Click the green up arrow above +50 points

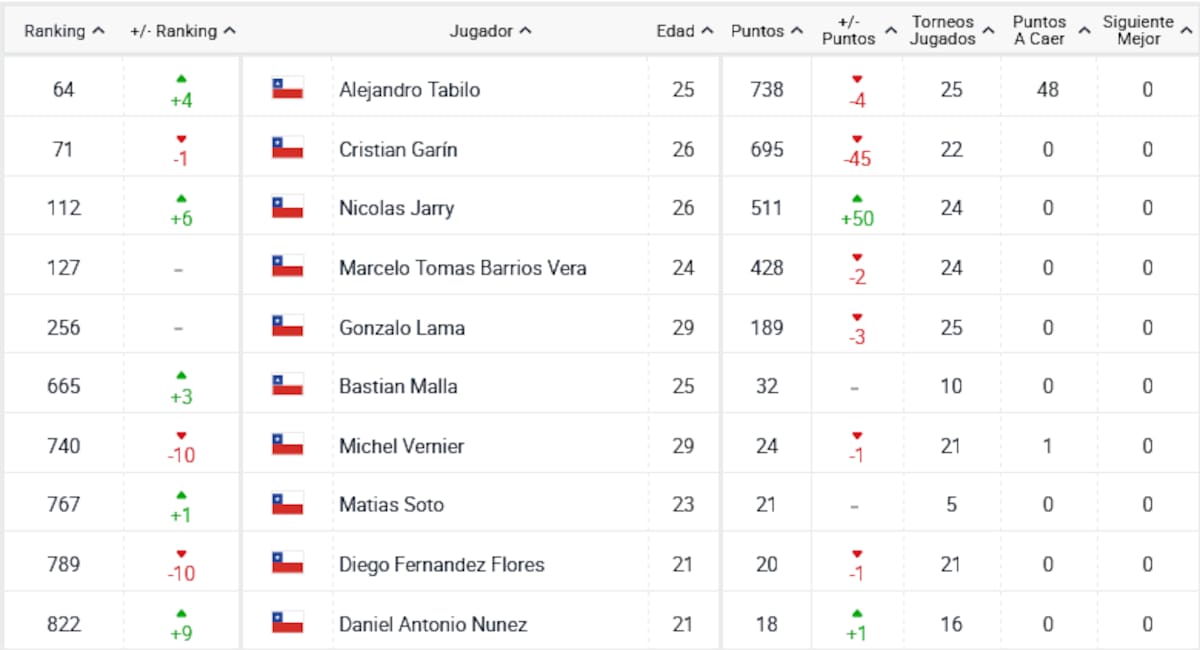pos(857,198)
